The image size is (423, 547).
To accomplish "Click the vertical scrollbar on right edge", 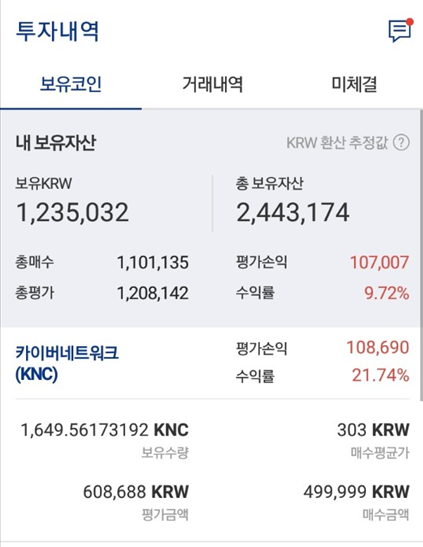I will [x=421, y=255].
